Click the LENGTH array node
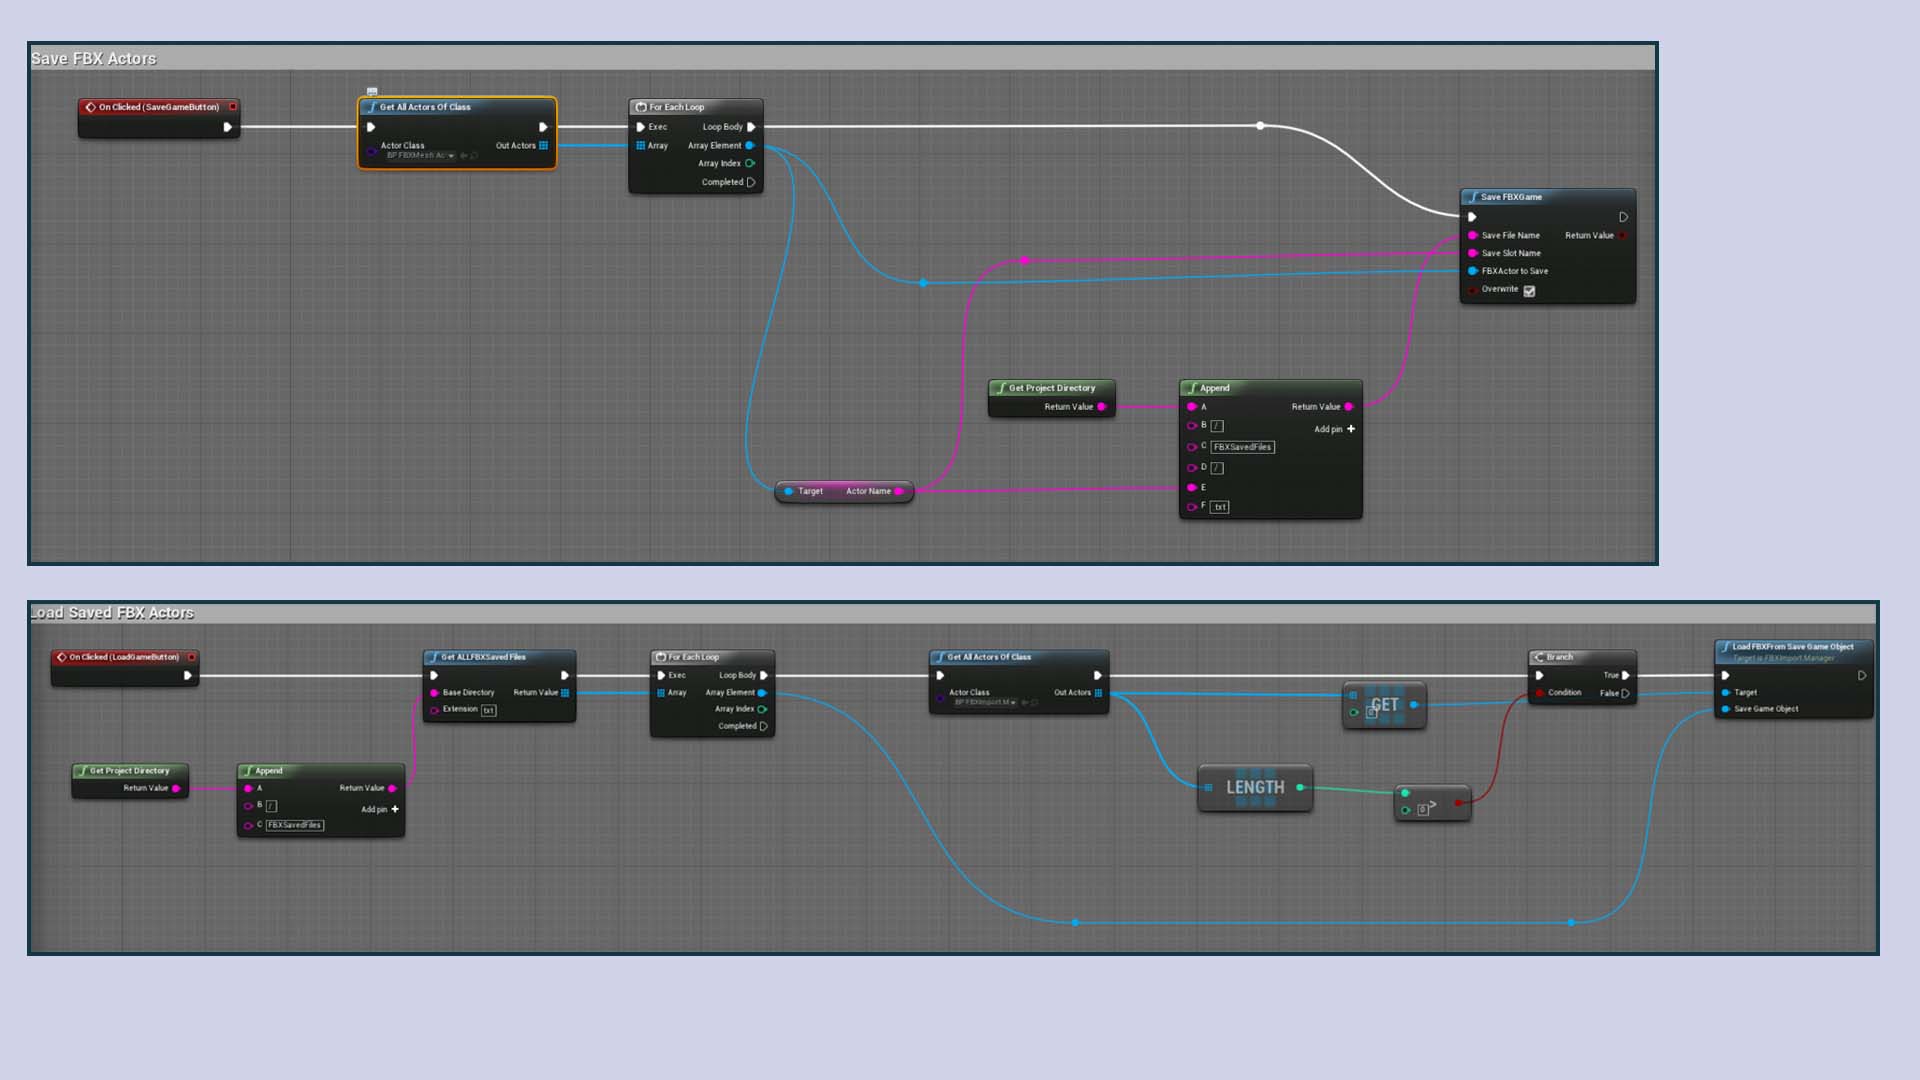 point(1255,788)
